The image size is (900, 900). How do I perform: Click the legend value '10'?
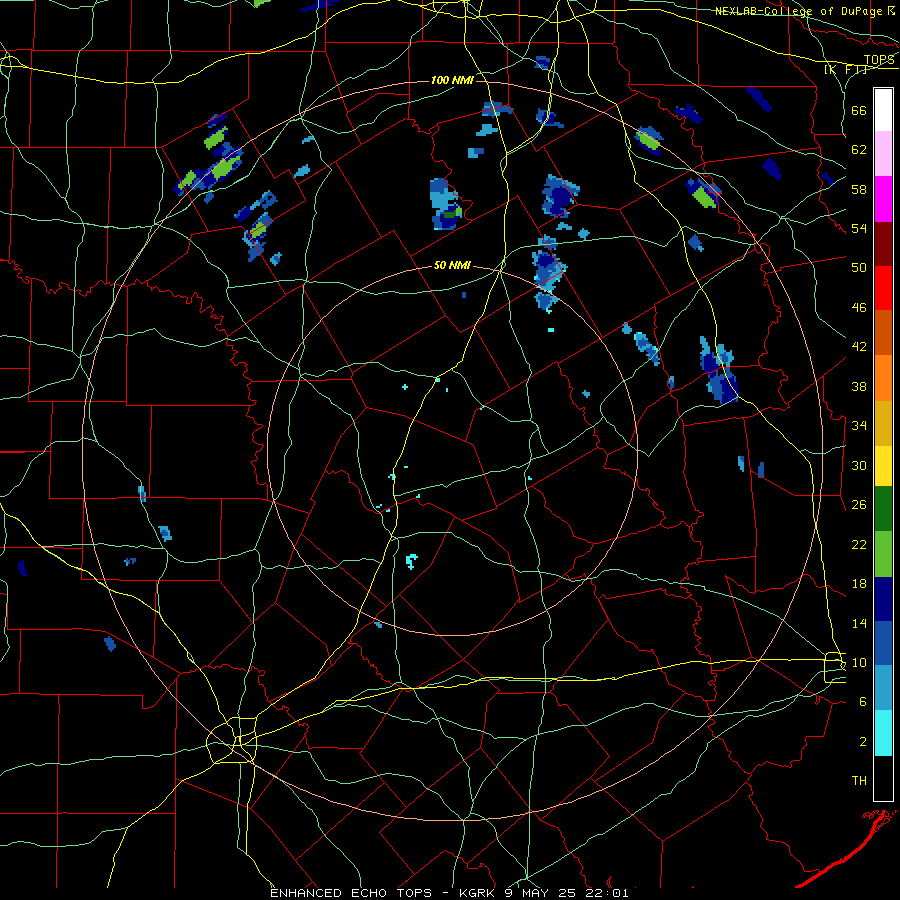859,662
